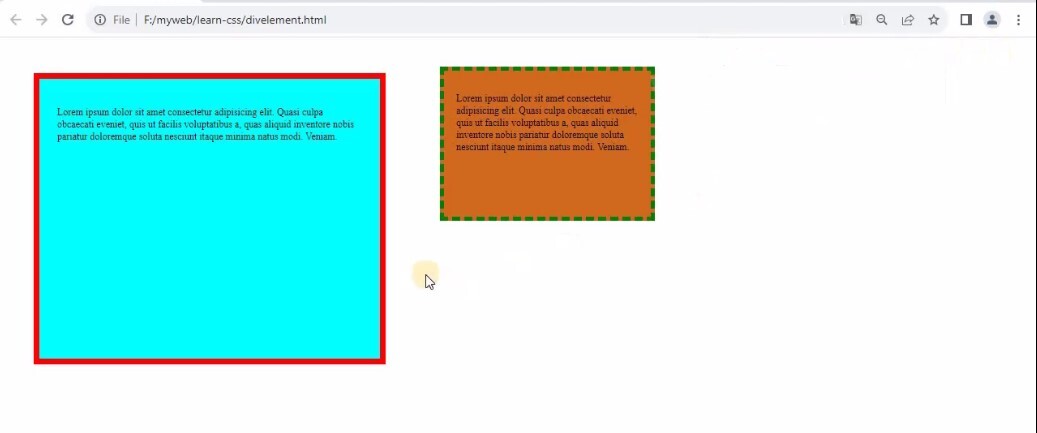1037x433 pixels.
Task: Reload the divelement.html page
Action: click(x=67, y=20)
